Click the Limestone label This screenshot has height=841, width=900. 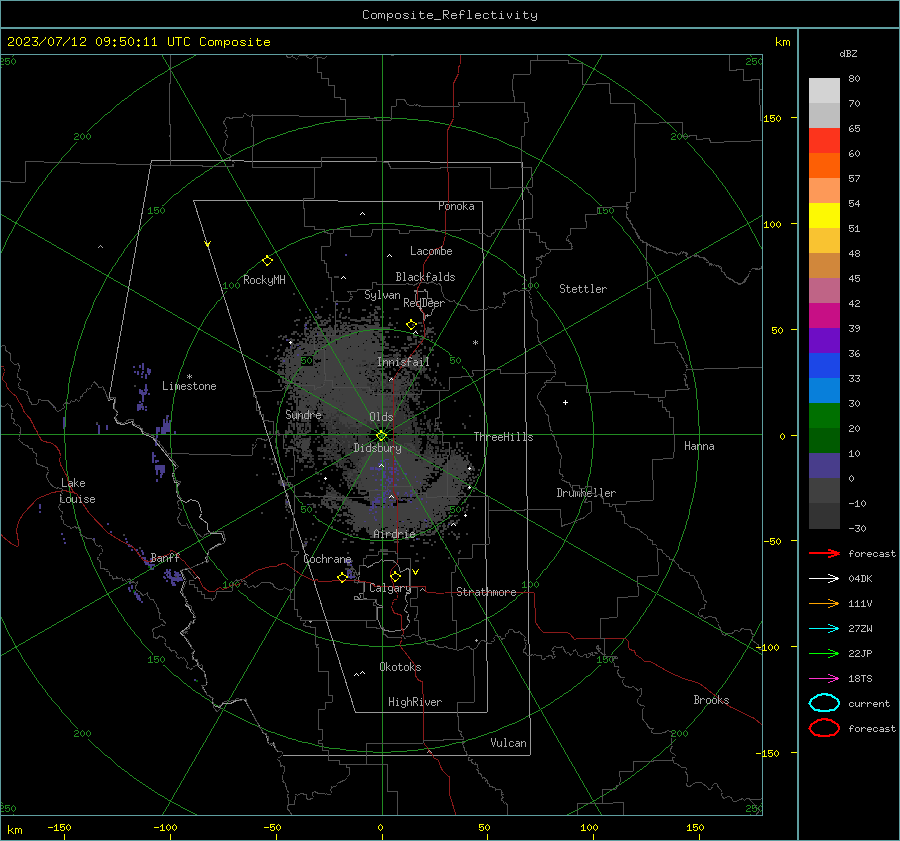189,386
